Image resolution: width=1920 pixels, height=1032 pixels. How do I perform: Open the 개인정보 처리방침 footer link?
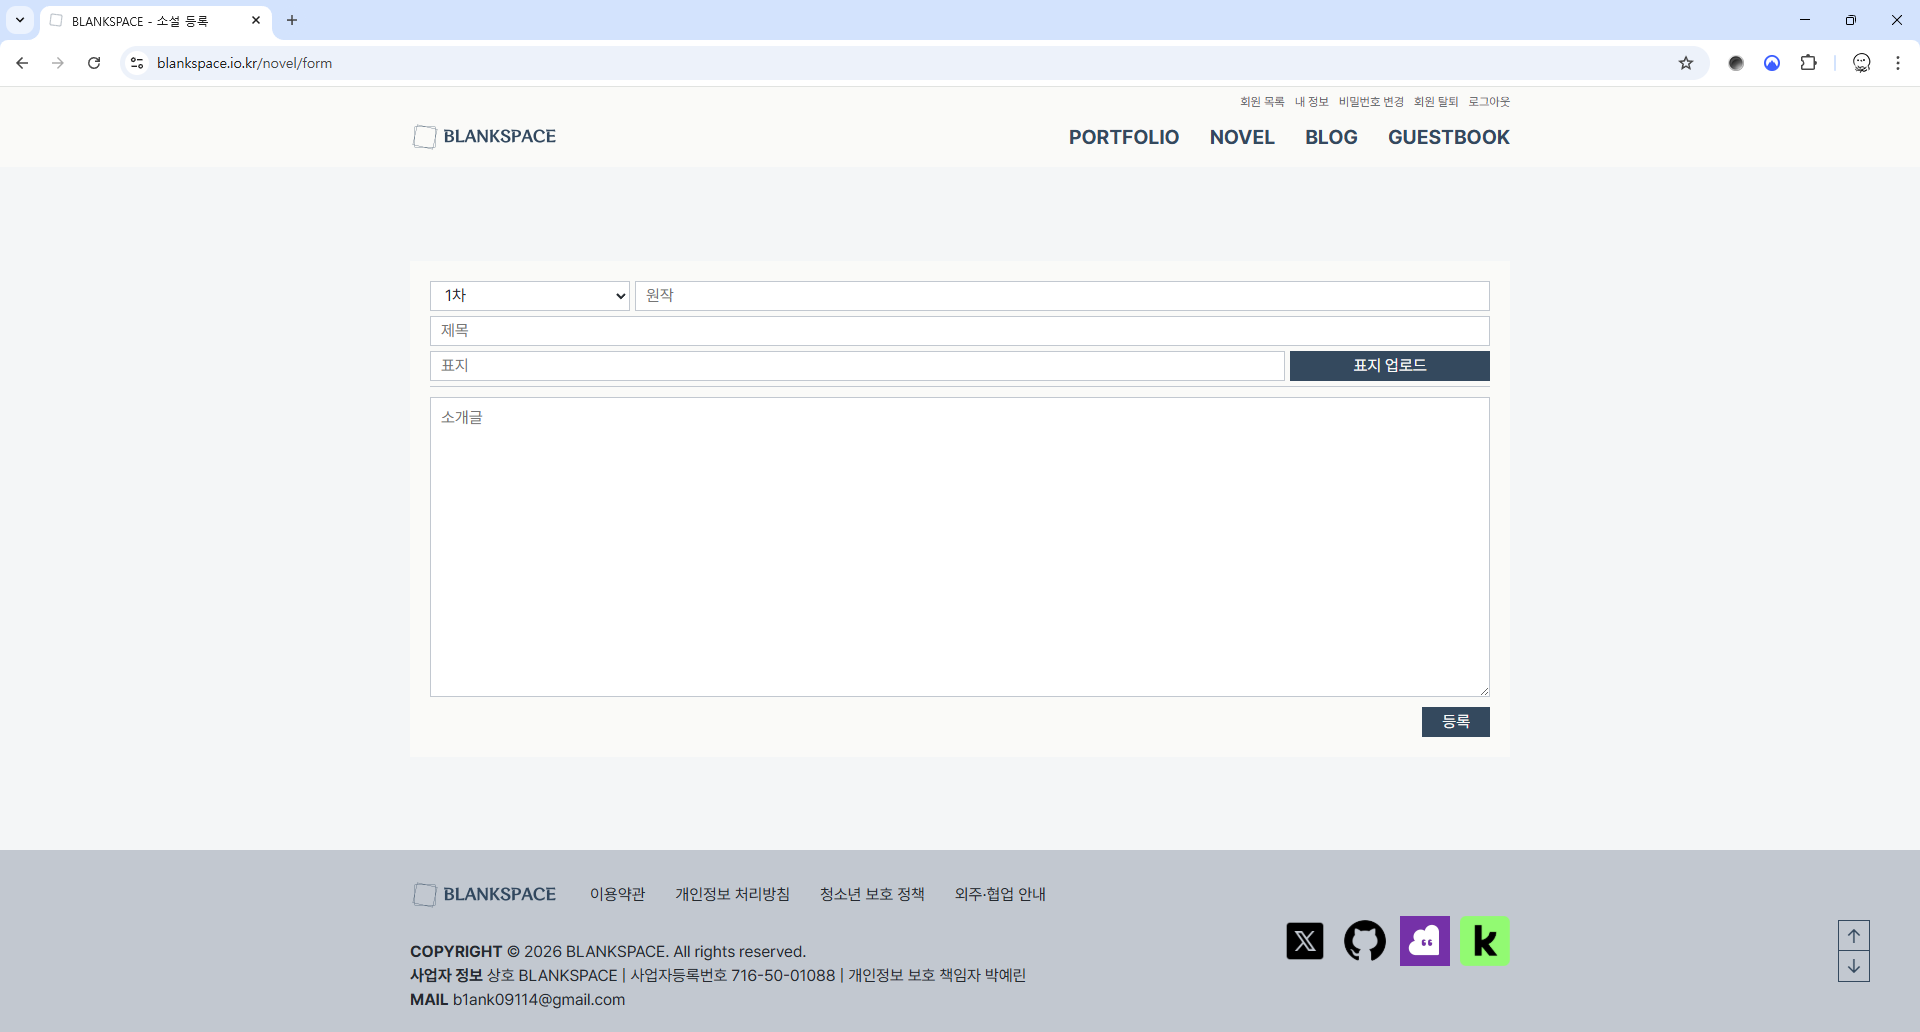click(x=732, y=894)
